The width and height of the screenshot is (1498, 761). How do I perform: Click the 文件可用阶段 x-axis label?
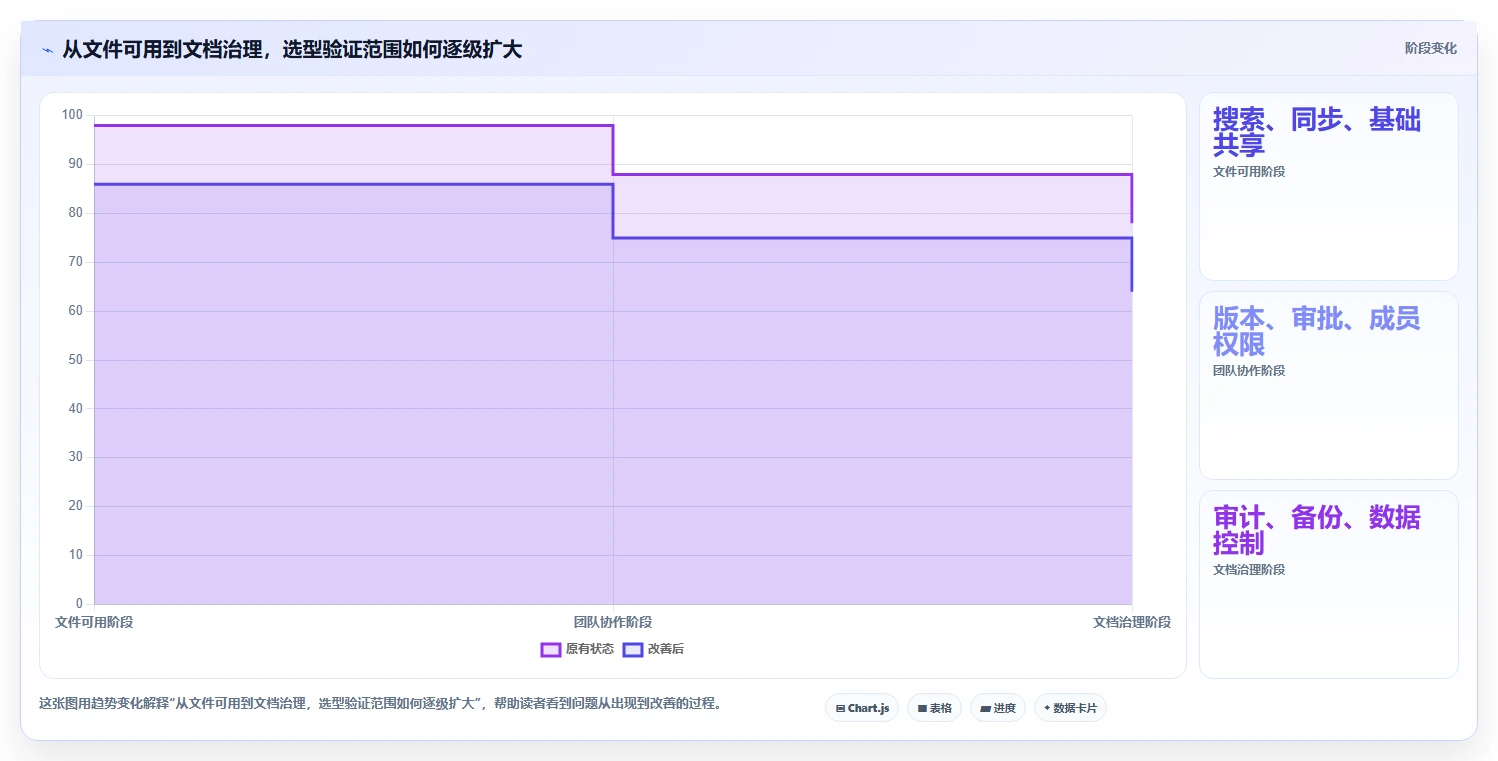tap(94, 622)
